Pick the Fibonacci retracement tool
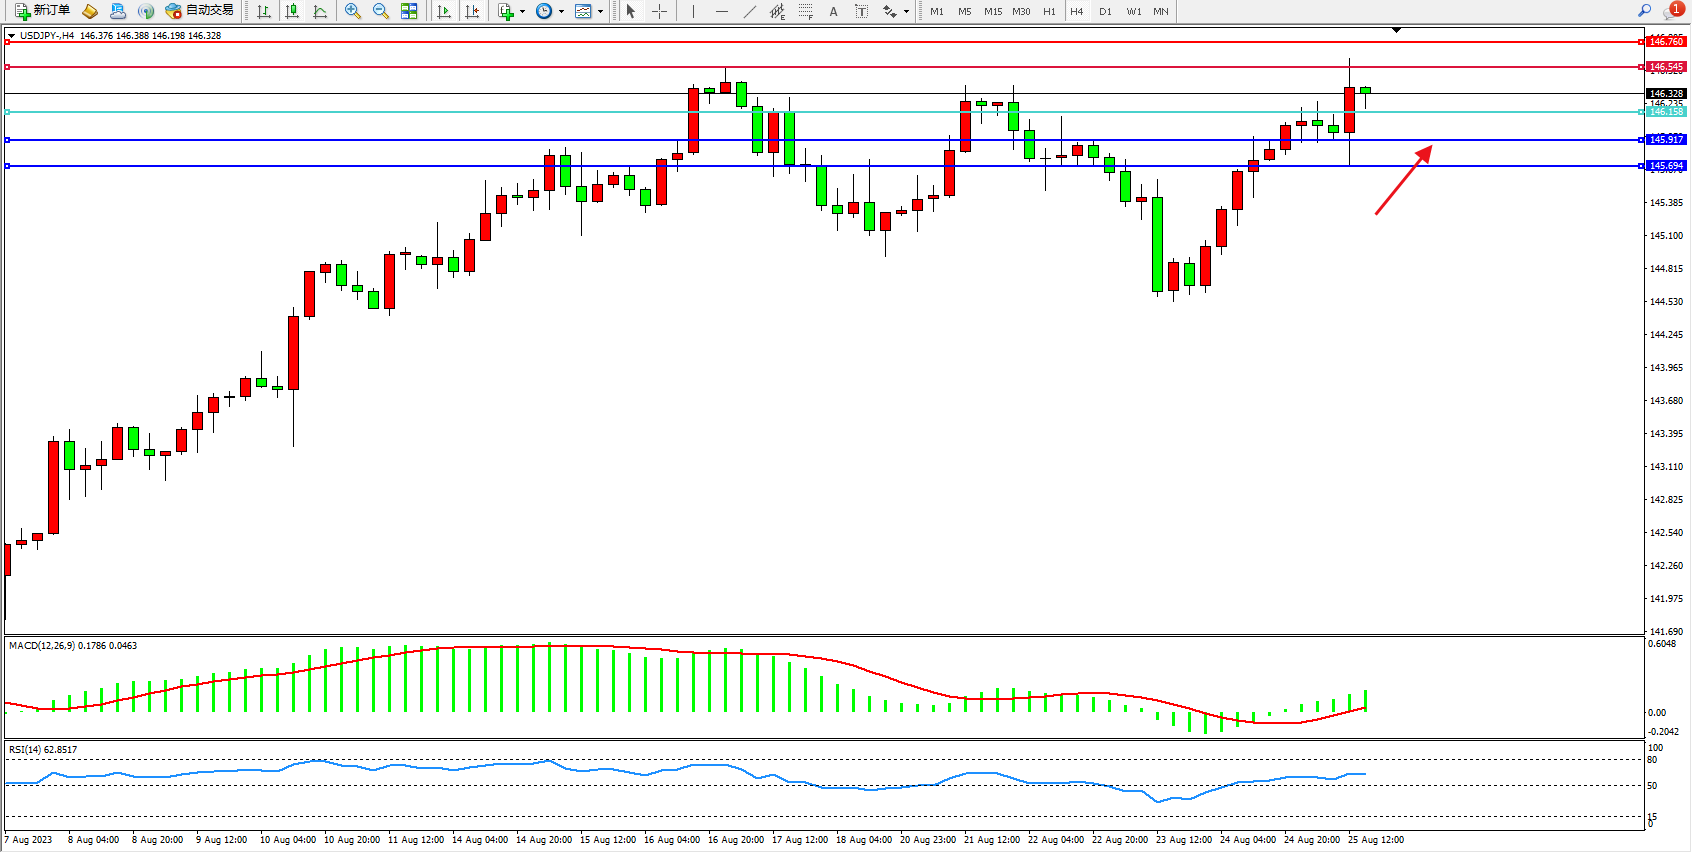The image size is (1692, 853). click(805, 11)
